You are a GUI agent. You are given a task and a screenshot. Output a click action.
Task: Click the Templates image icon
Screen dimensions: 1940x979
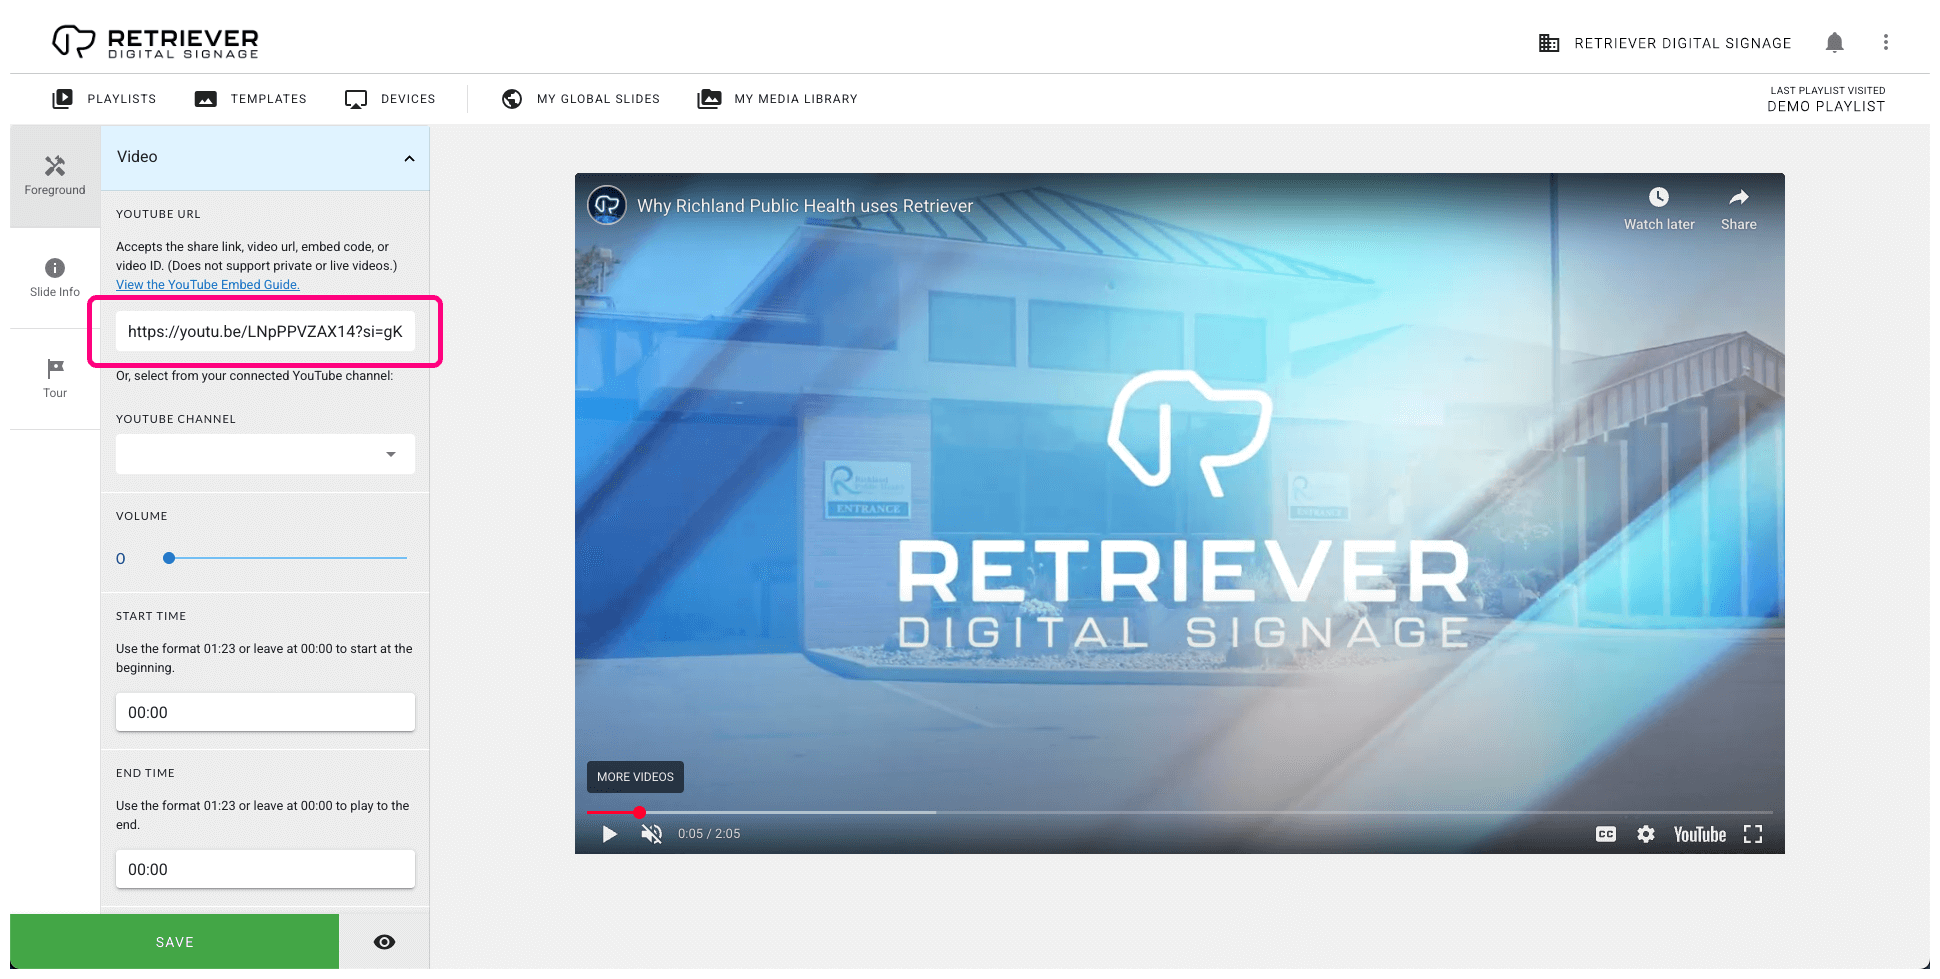click(x=206, y=99)
